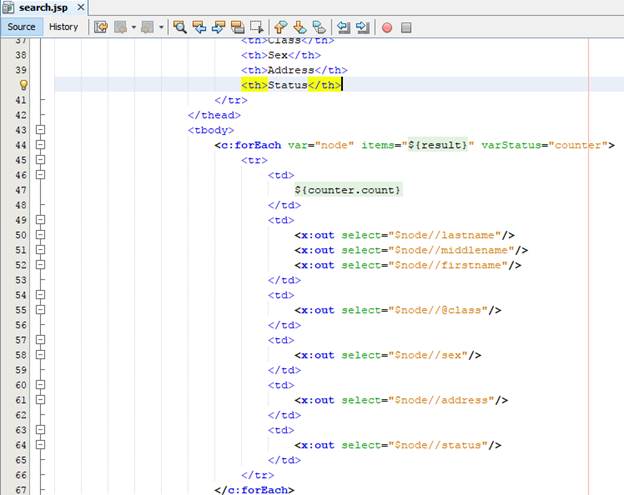Viewport: 624px width, 495px height.
Task: Go to the previous bookmark
Action: [x=281, y=27]
